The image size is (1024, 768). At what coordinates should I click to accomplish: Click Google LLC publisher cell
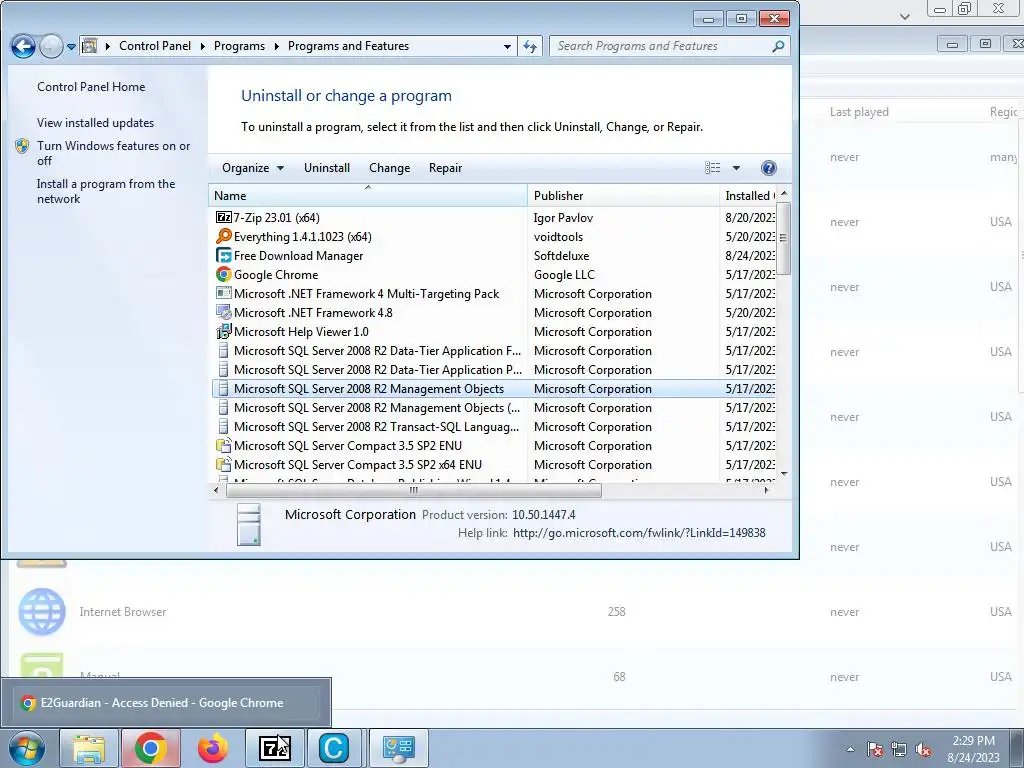[564, 274]
